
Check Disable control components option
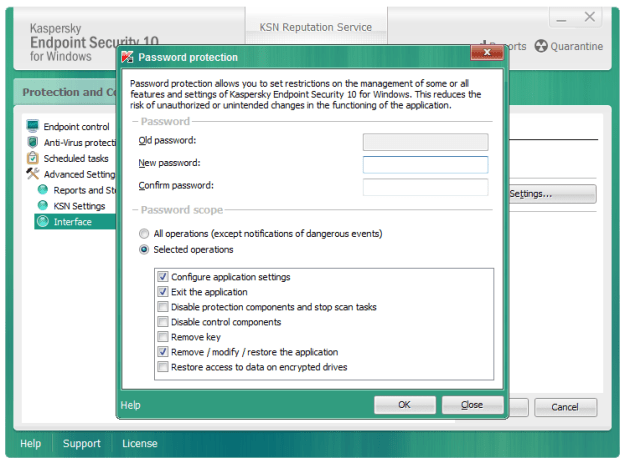(163, 322)
